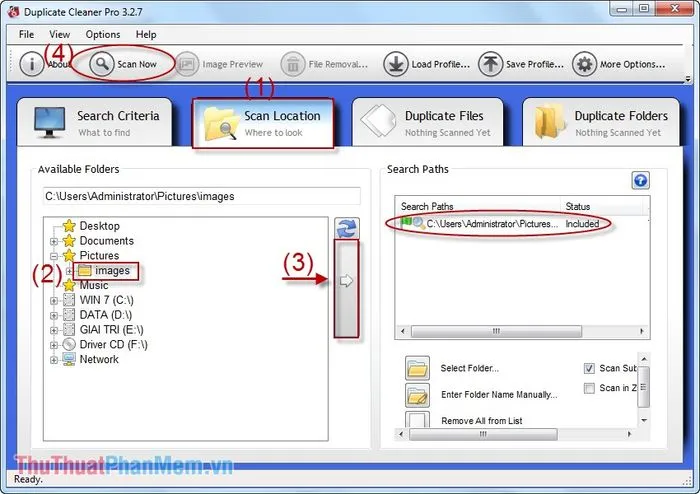Screen dimensions: 700x494
Task: Open More Options gear icon
Action: (x=584, y=64)
